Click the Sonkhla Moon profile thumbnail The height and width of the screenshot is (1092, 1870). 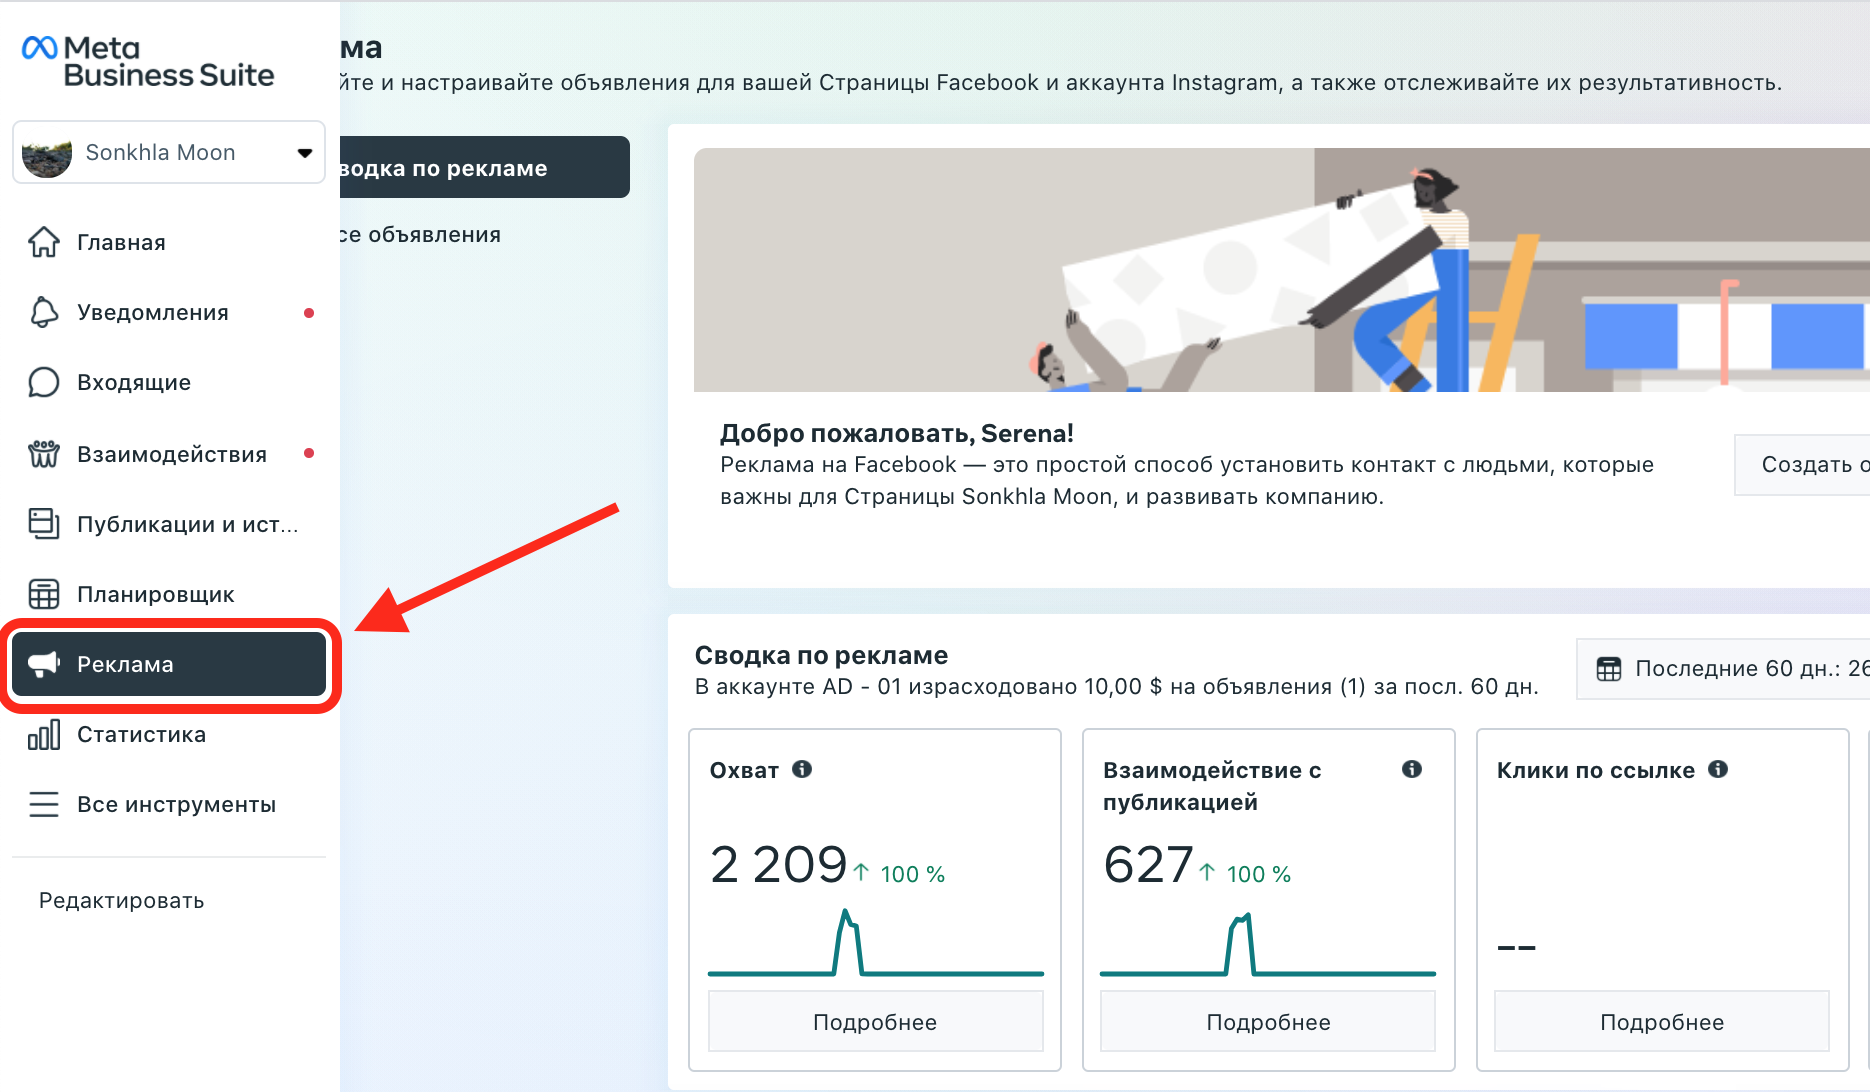(46, 153)
